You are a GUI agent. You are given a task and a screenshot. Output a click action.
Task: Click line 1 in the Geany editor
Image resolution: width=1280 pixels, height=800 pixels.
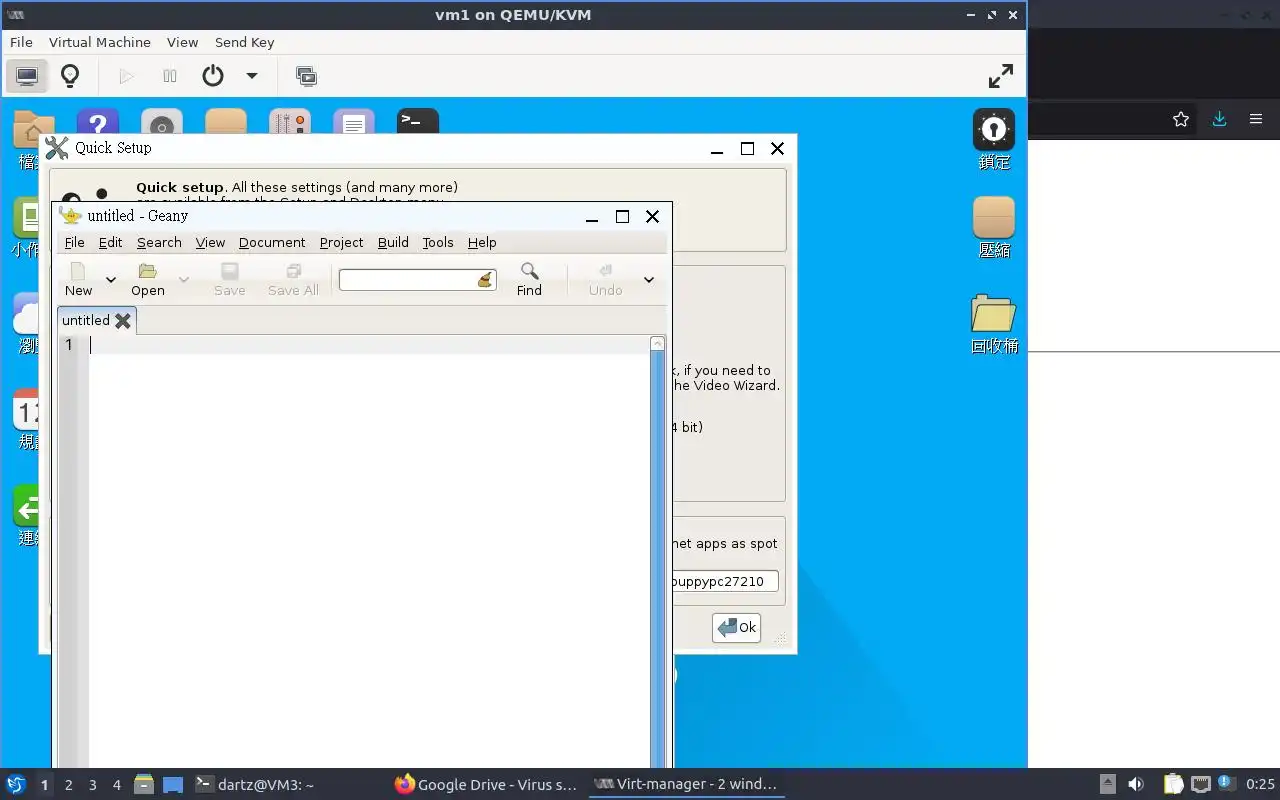tap(369, 345)
